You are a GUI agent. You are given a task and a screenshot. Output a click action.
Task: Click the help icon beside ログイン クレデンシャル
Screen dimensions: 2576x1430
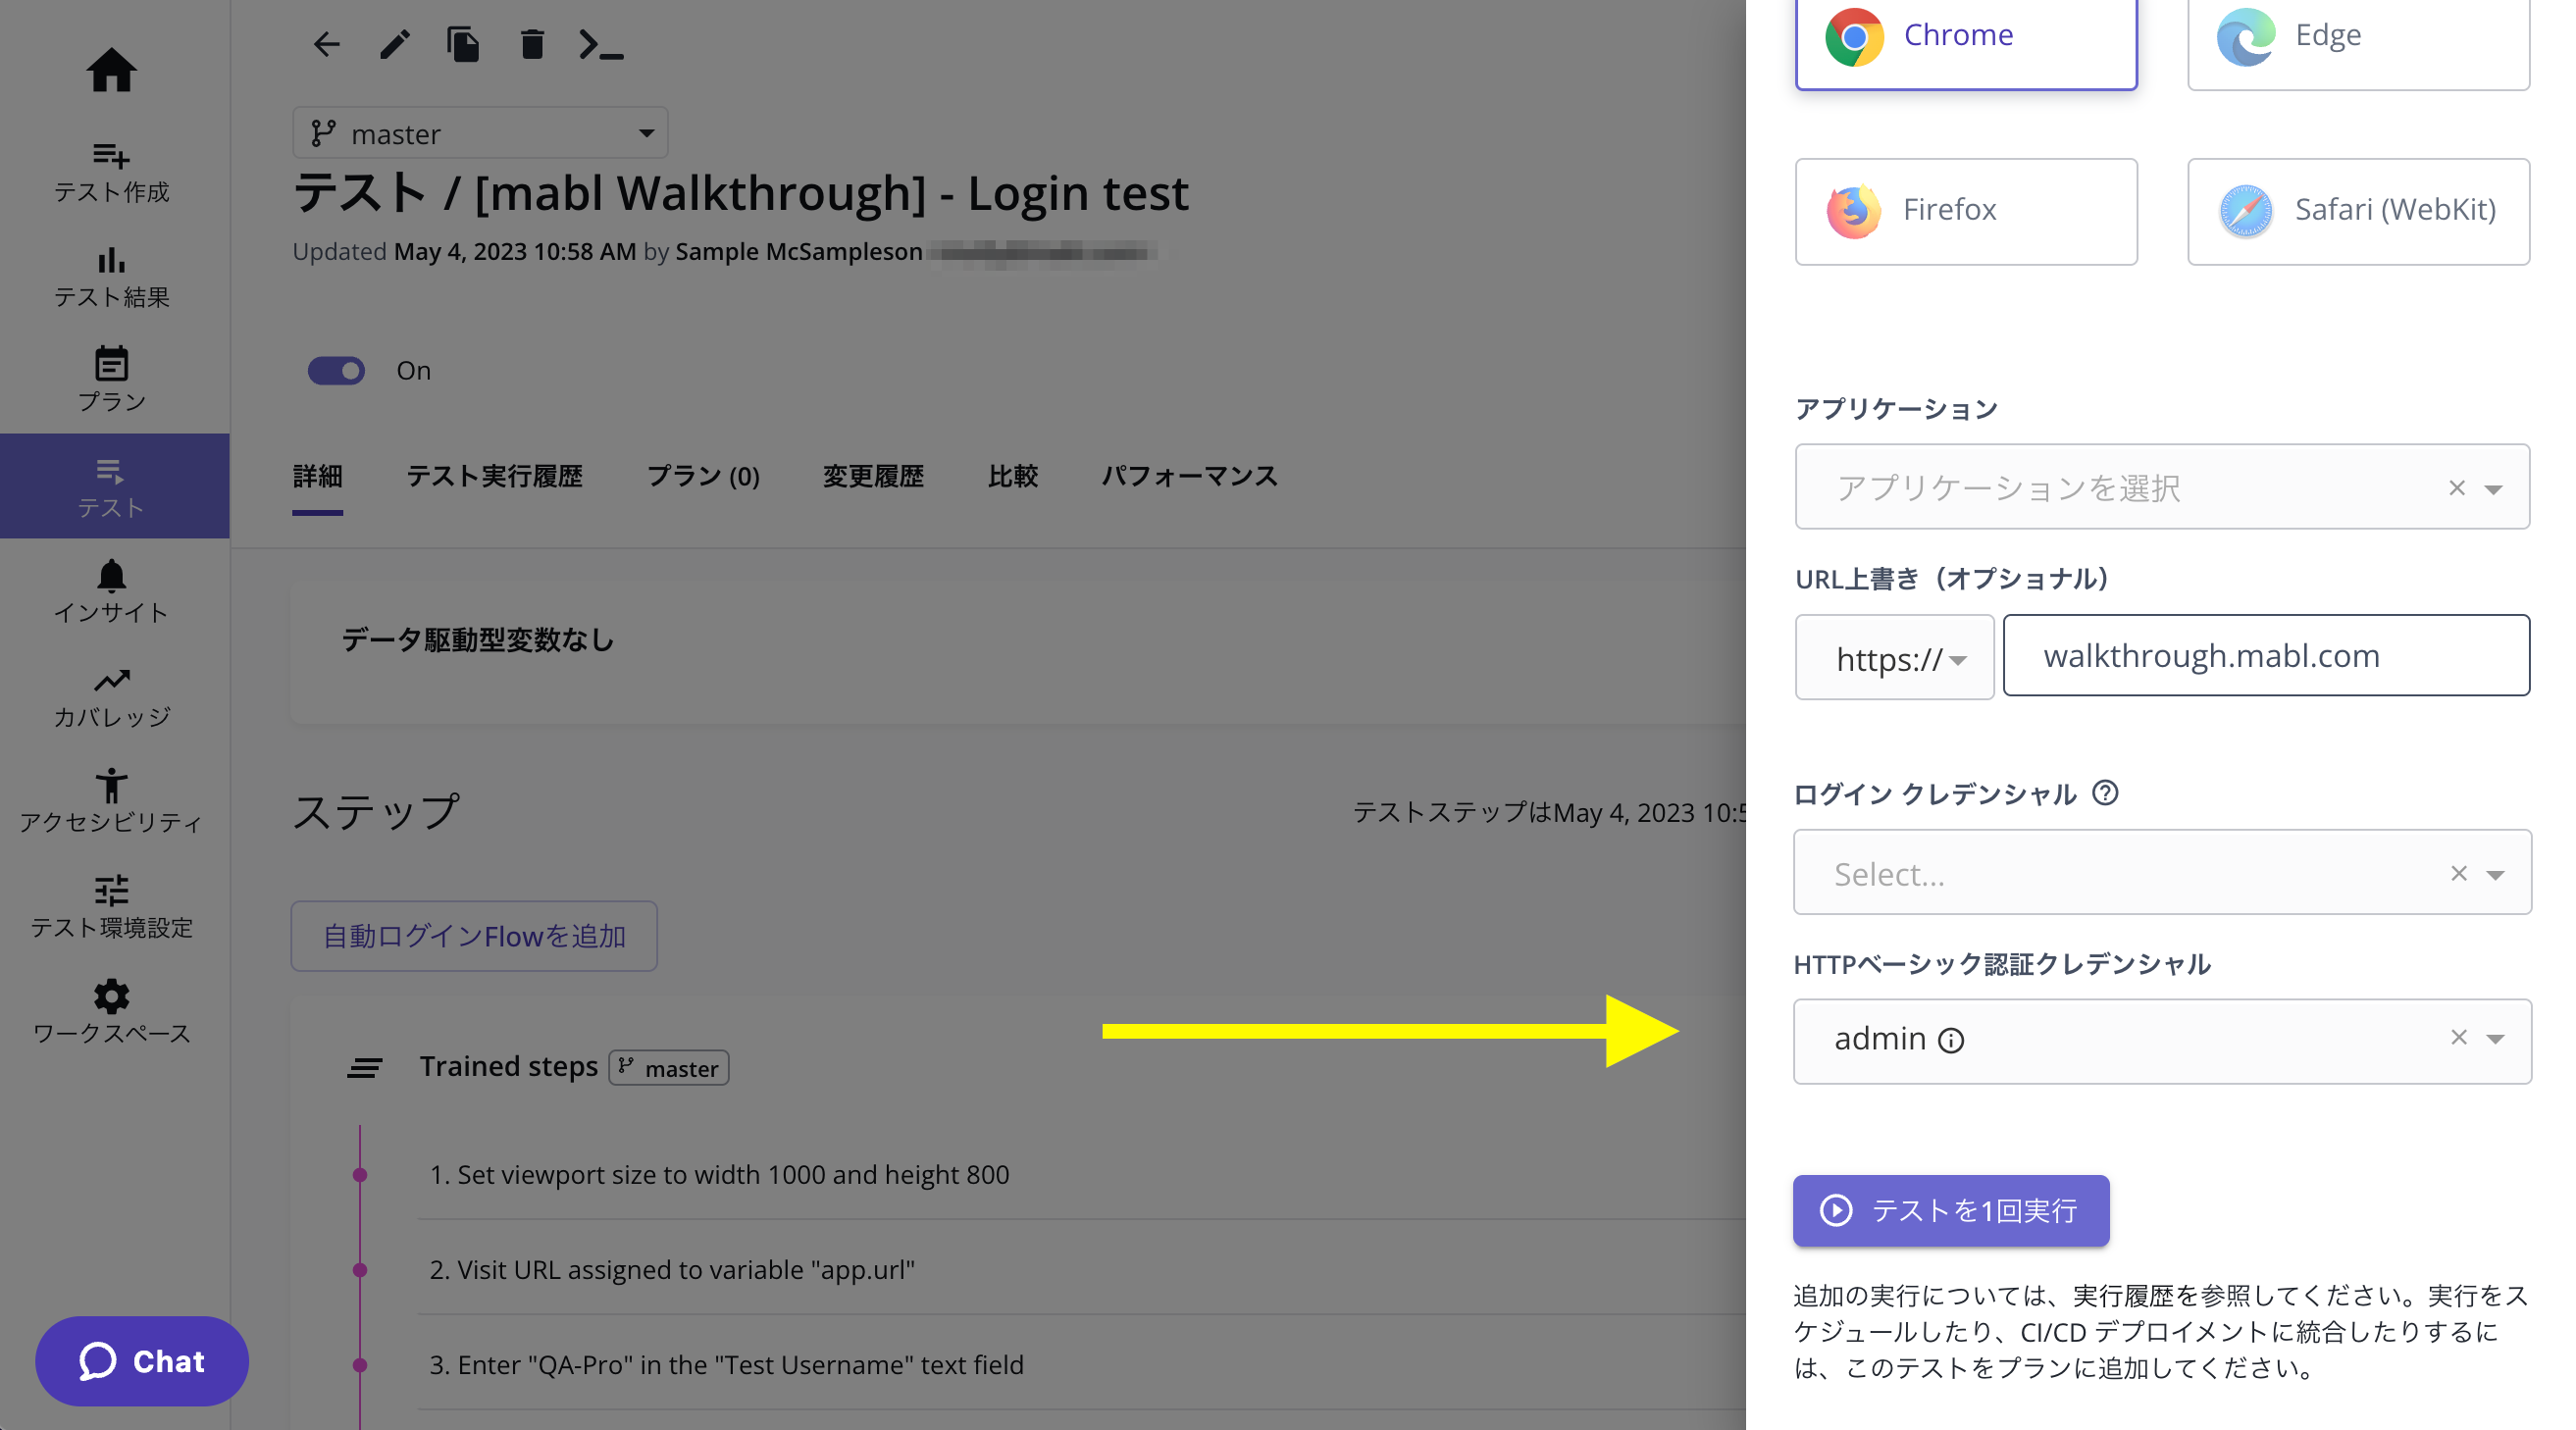tap(2105, 793)
